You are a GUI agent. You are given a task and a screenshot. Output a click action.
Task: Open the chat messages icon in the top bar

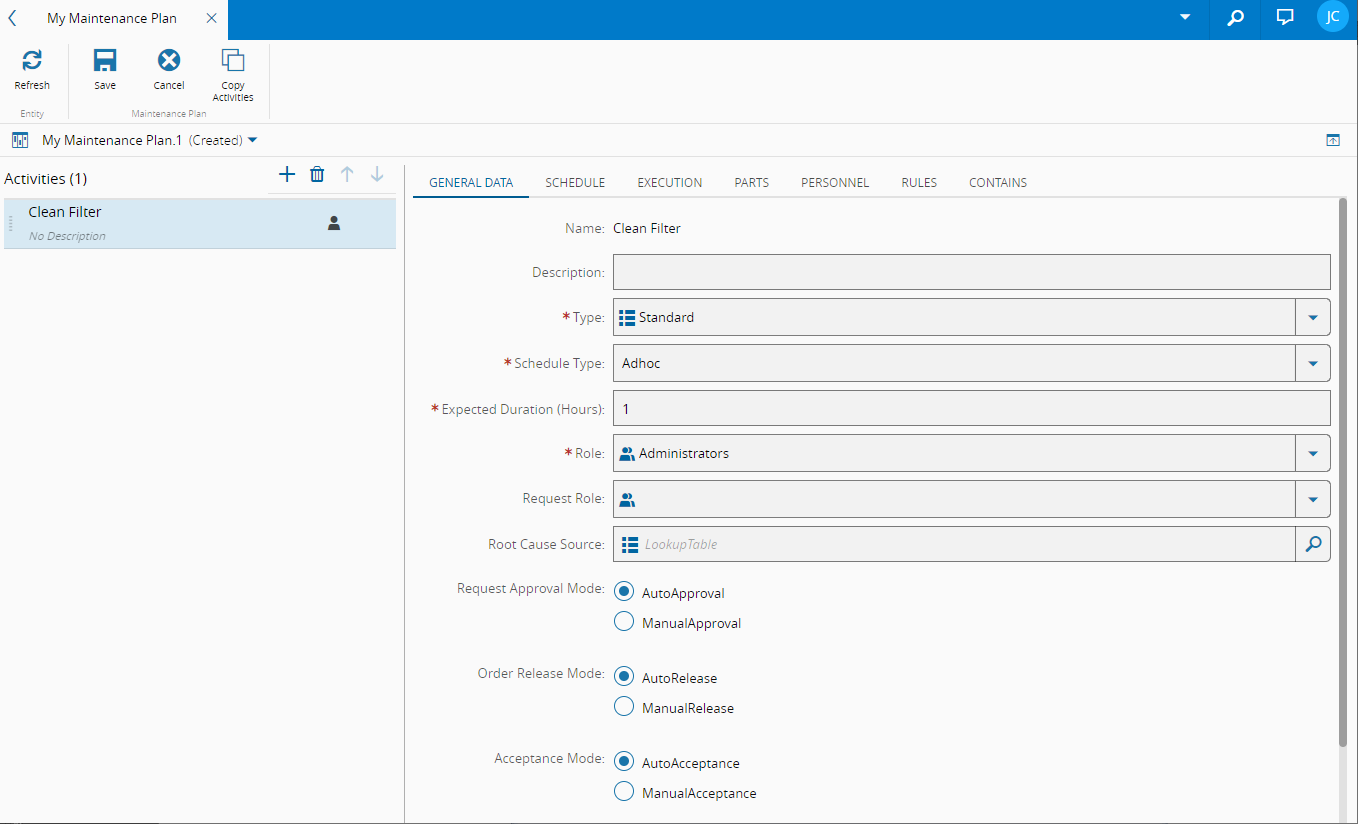[1285, 17]
